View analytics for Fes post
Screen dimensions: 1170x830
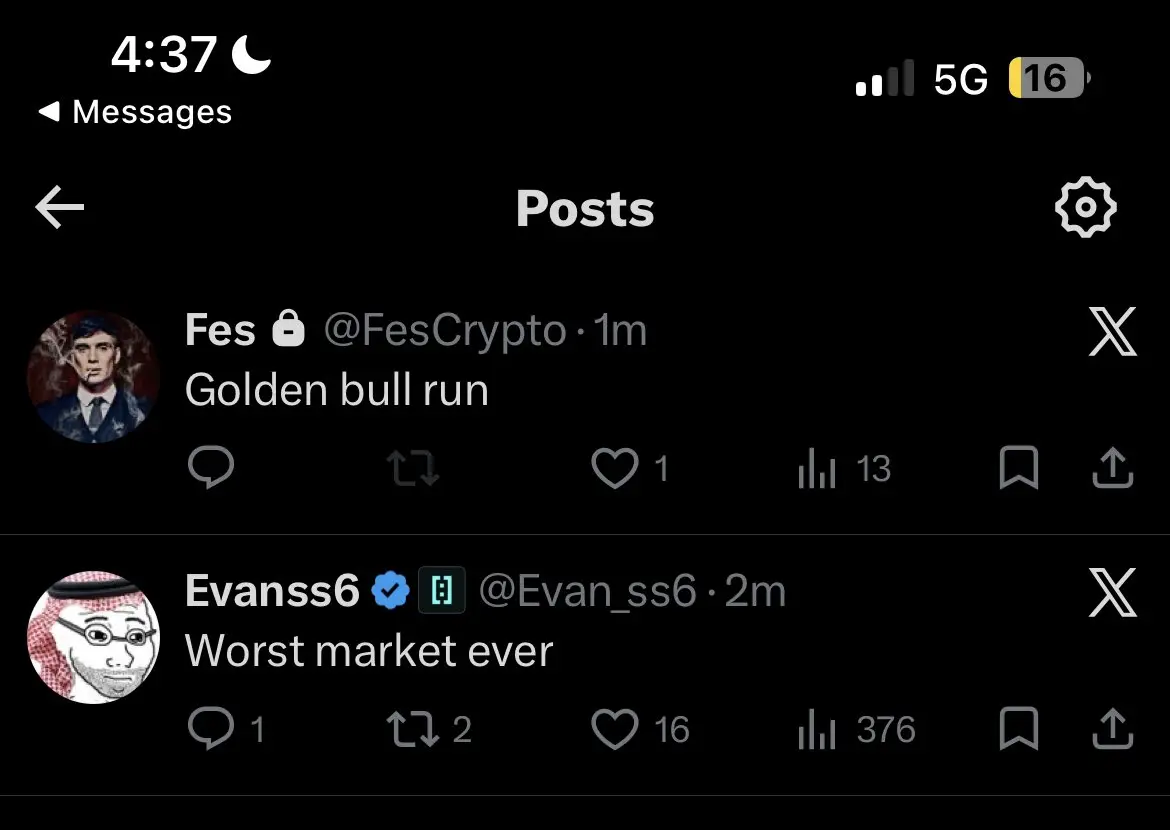pos(818,468)
